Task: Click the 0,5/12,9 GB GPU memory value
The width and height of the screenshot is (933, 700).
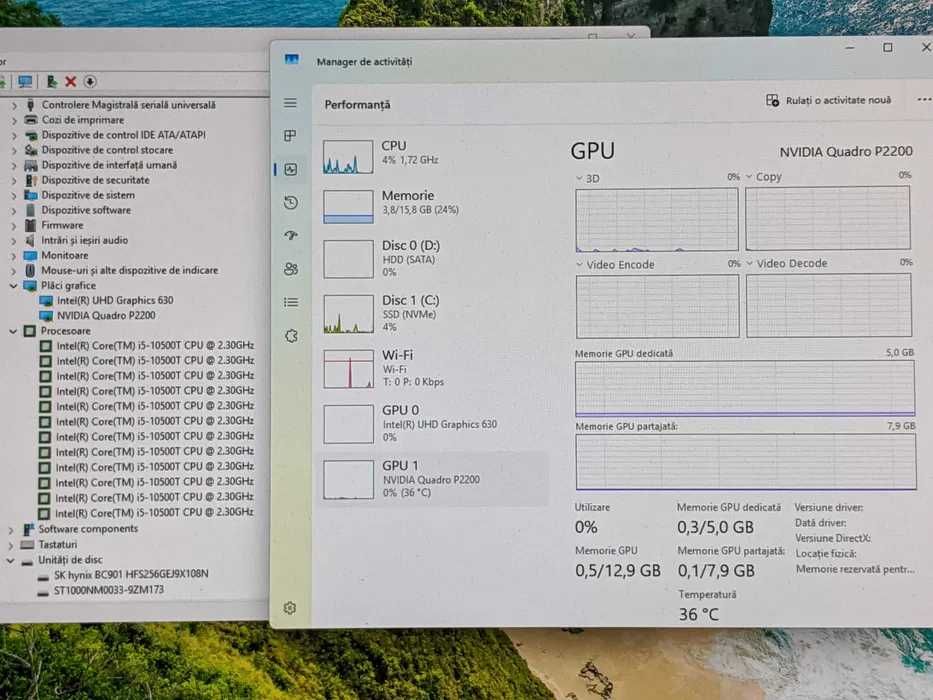Action: pos(618,571)
